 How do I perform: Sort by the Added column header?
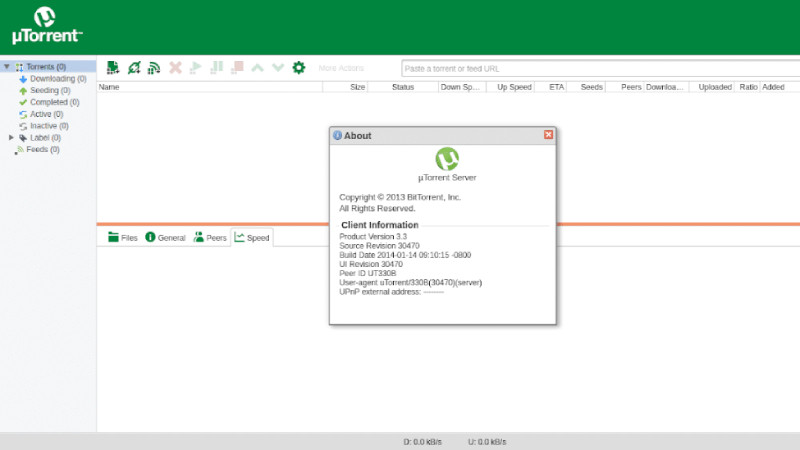click(x=780, y=87)
